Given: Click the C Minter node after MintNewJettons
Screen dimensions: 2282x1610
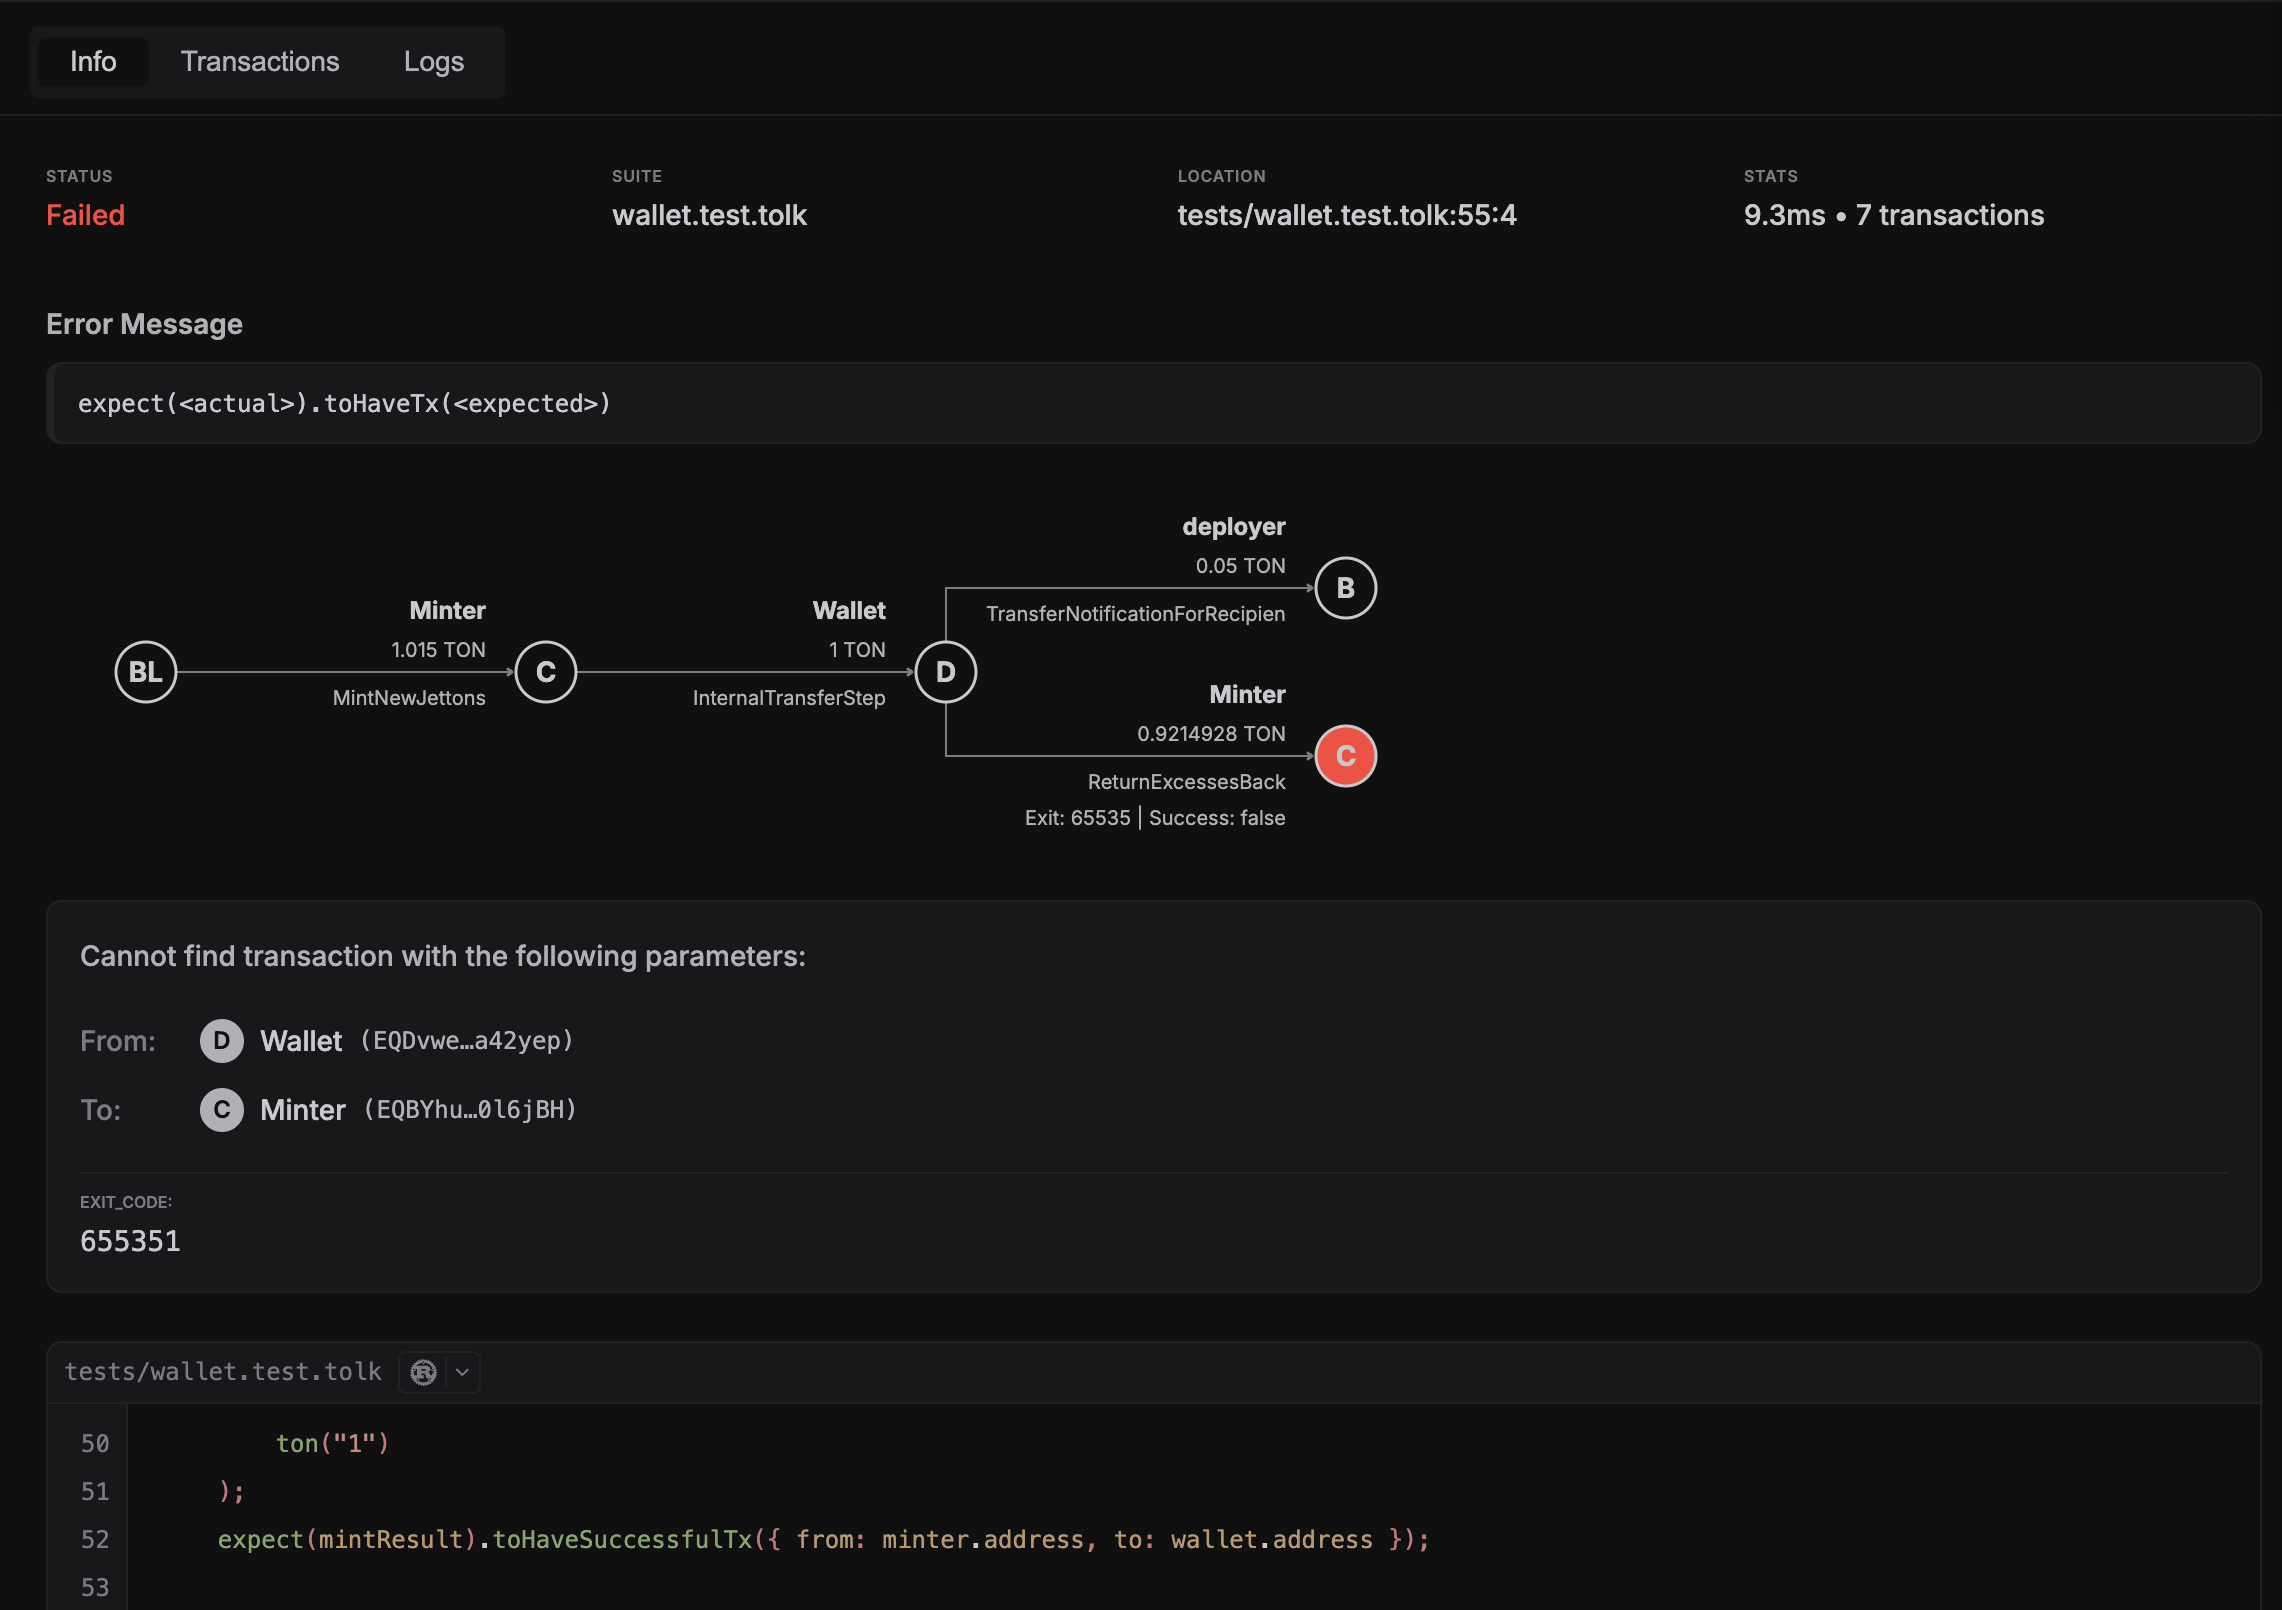Looking at the screenshot, I should 546,672.
